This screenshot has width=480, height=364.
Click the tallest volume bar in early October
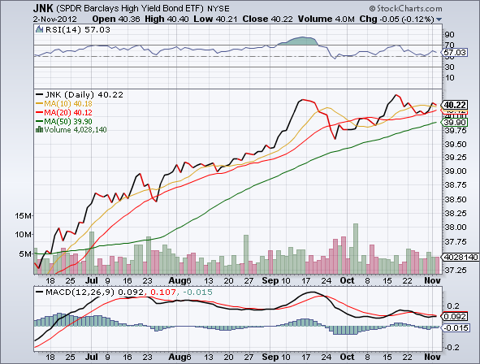356,249
